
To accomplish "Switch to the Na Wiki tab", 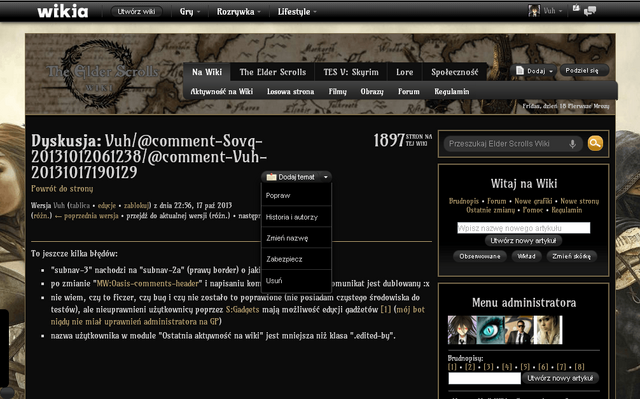I will [207, 72].
